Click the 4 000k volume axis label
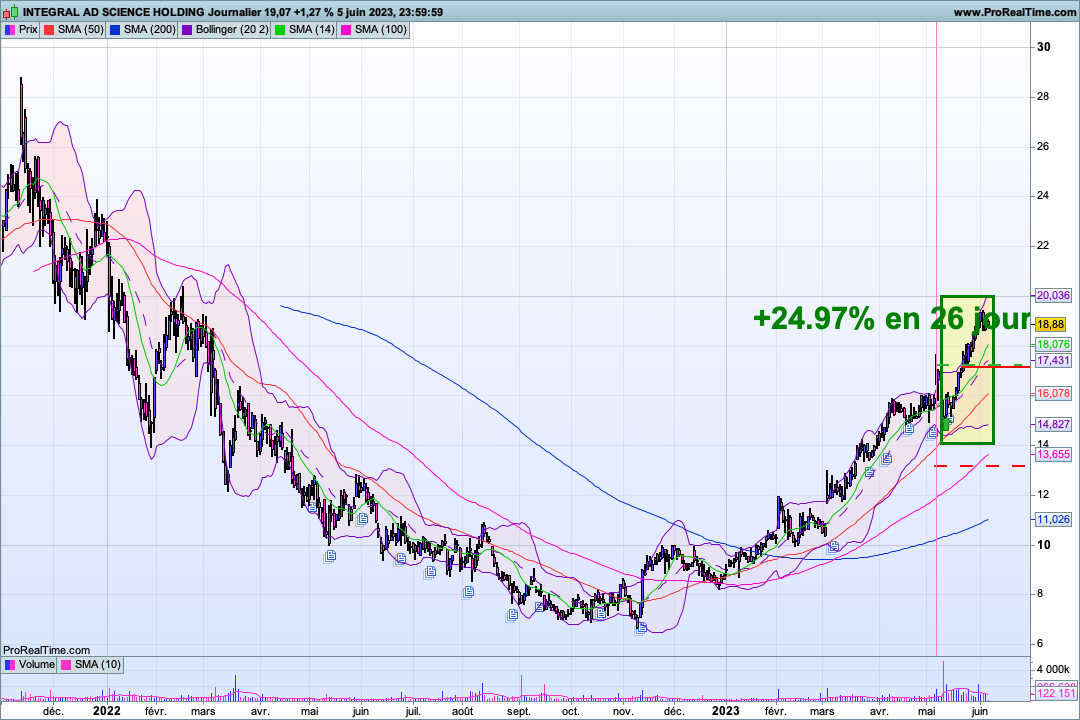 click(x=1053, y=670)
